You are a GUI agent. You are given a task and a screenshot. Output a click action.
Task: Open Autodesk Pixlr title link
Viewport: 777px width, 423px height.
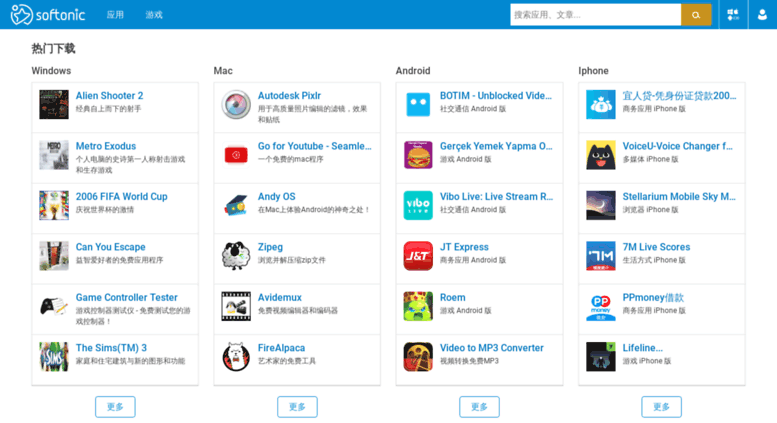[x=289, y=96]
